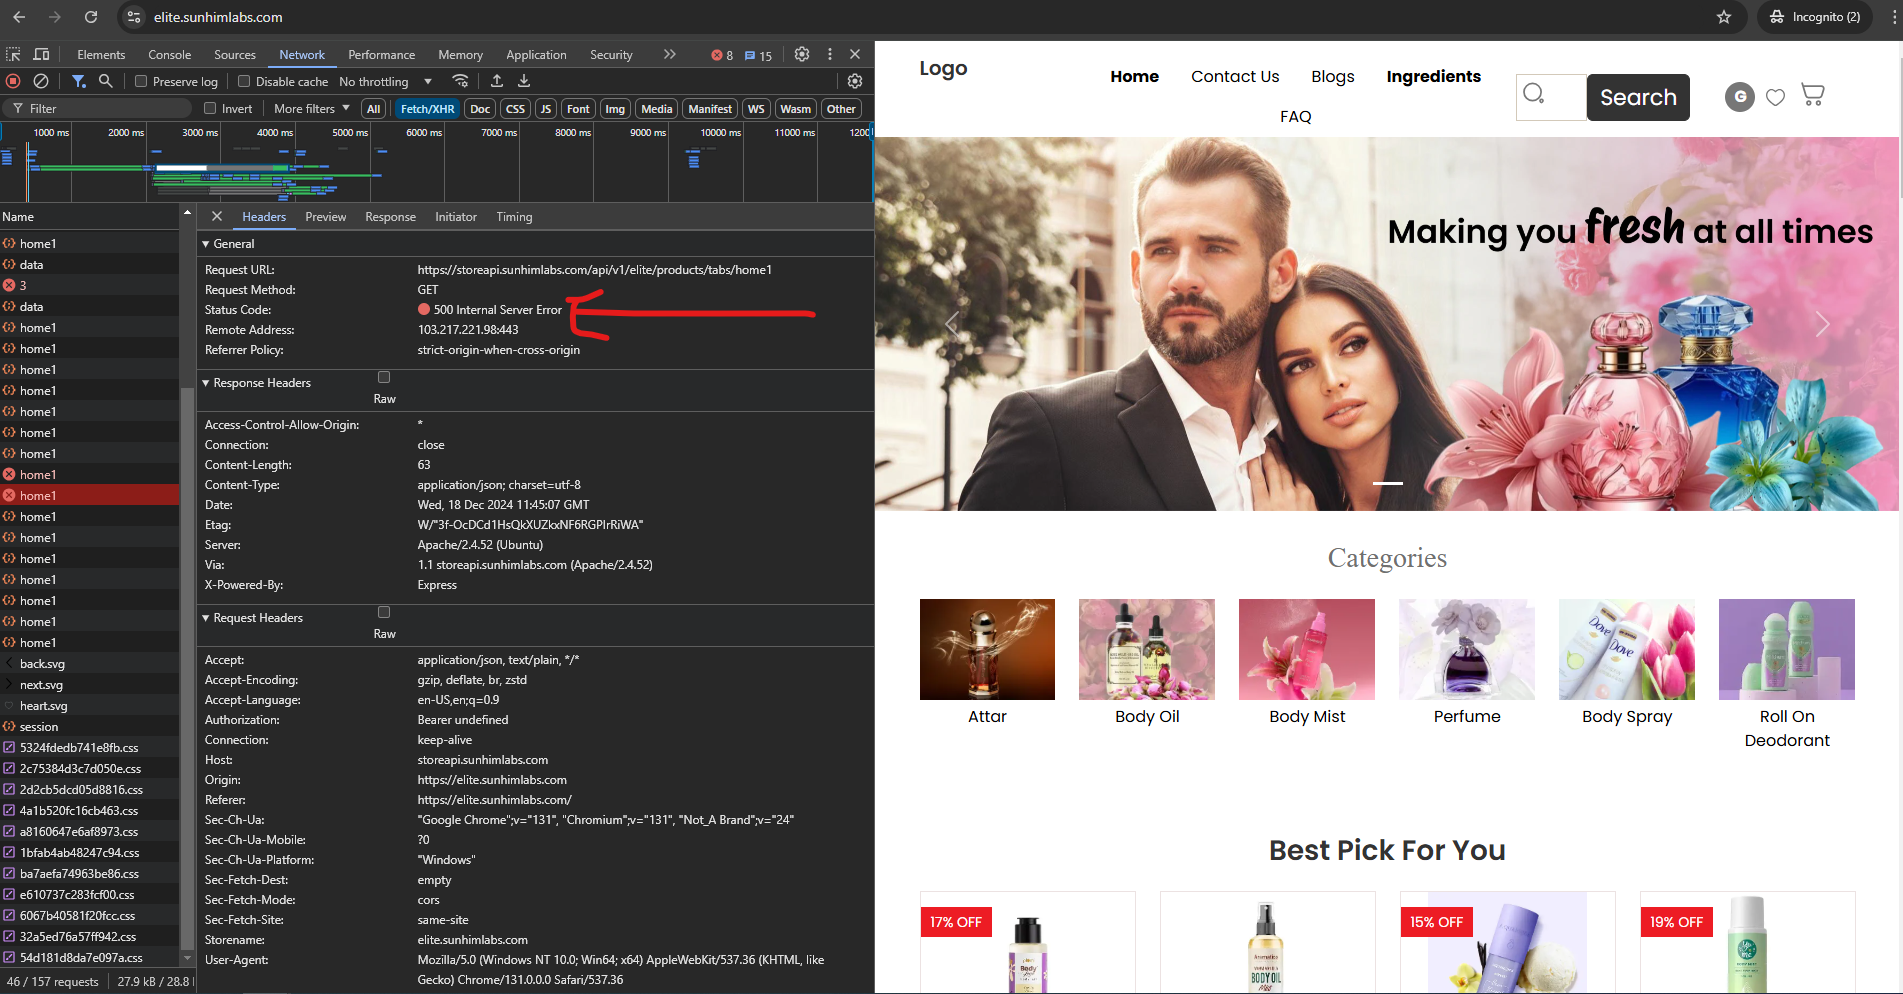This screenshot has width=1903, height=994.
Task: Show previous banner slide arrow
Action: tap(952, 324)
